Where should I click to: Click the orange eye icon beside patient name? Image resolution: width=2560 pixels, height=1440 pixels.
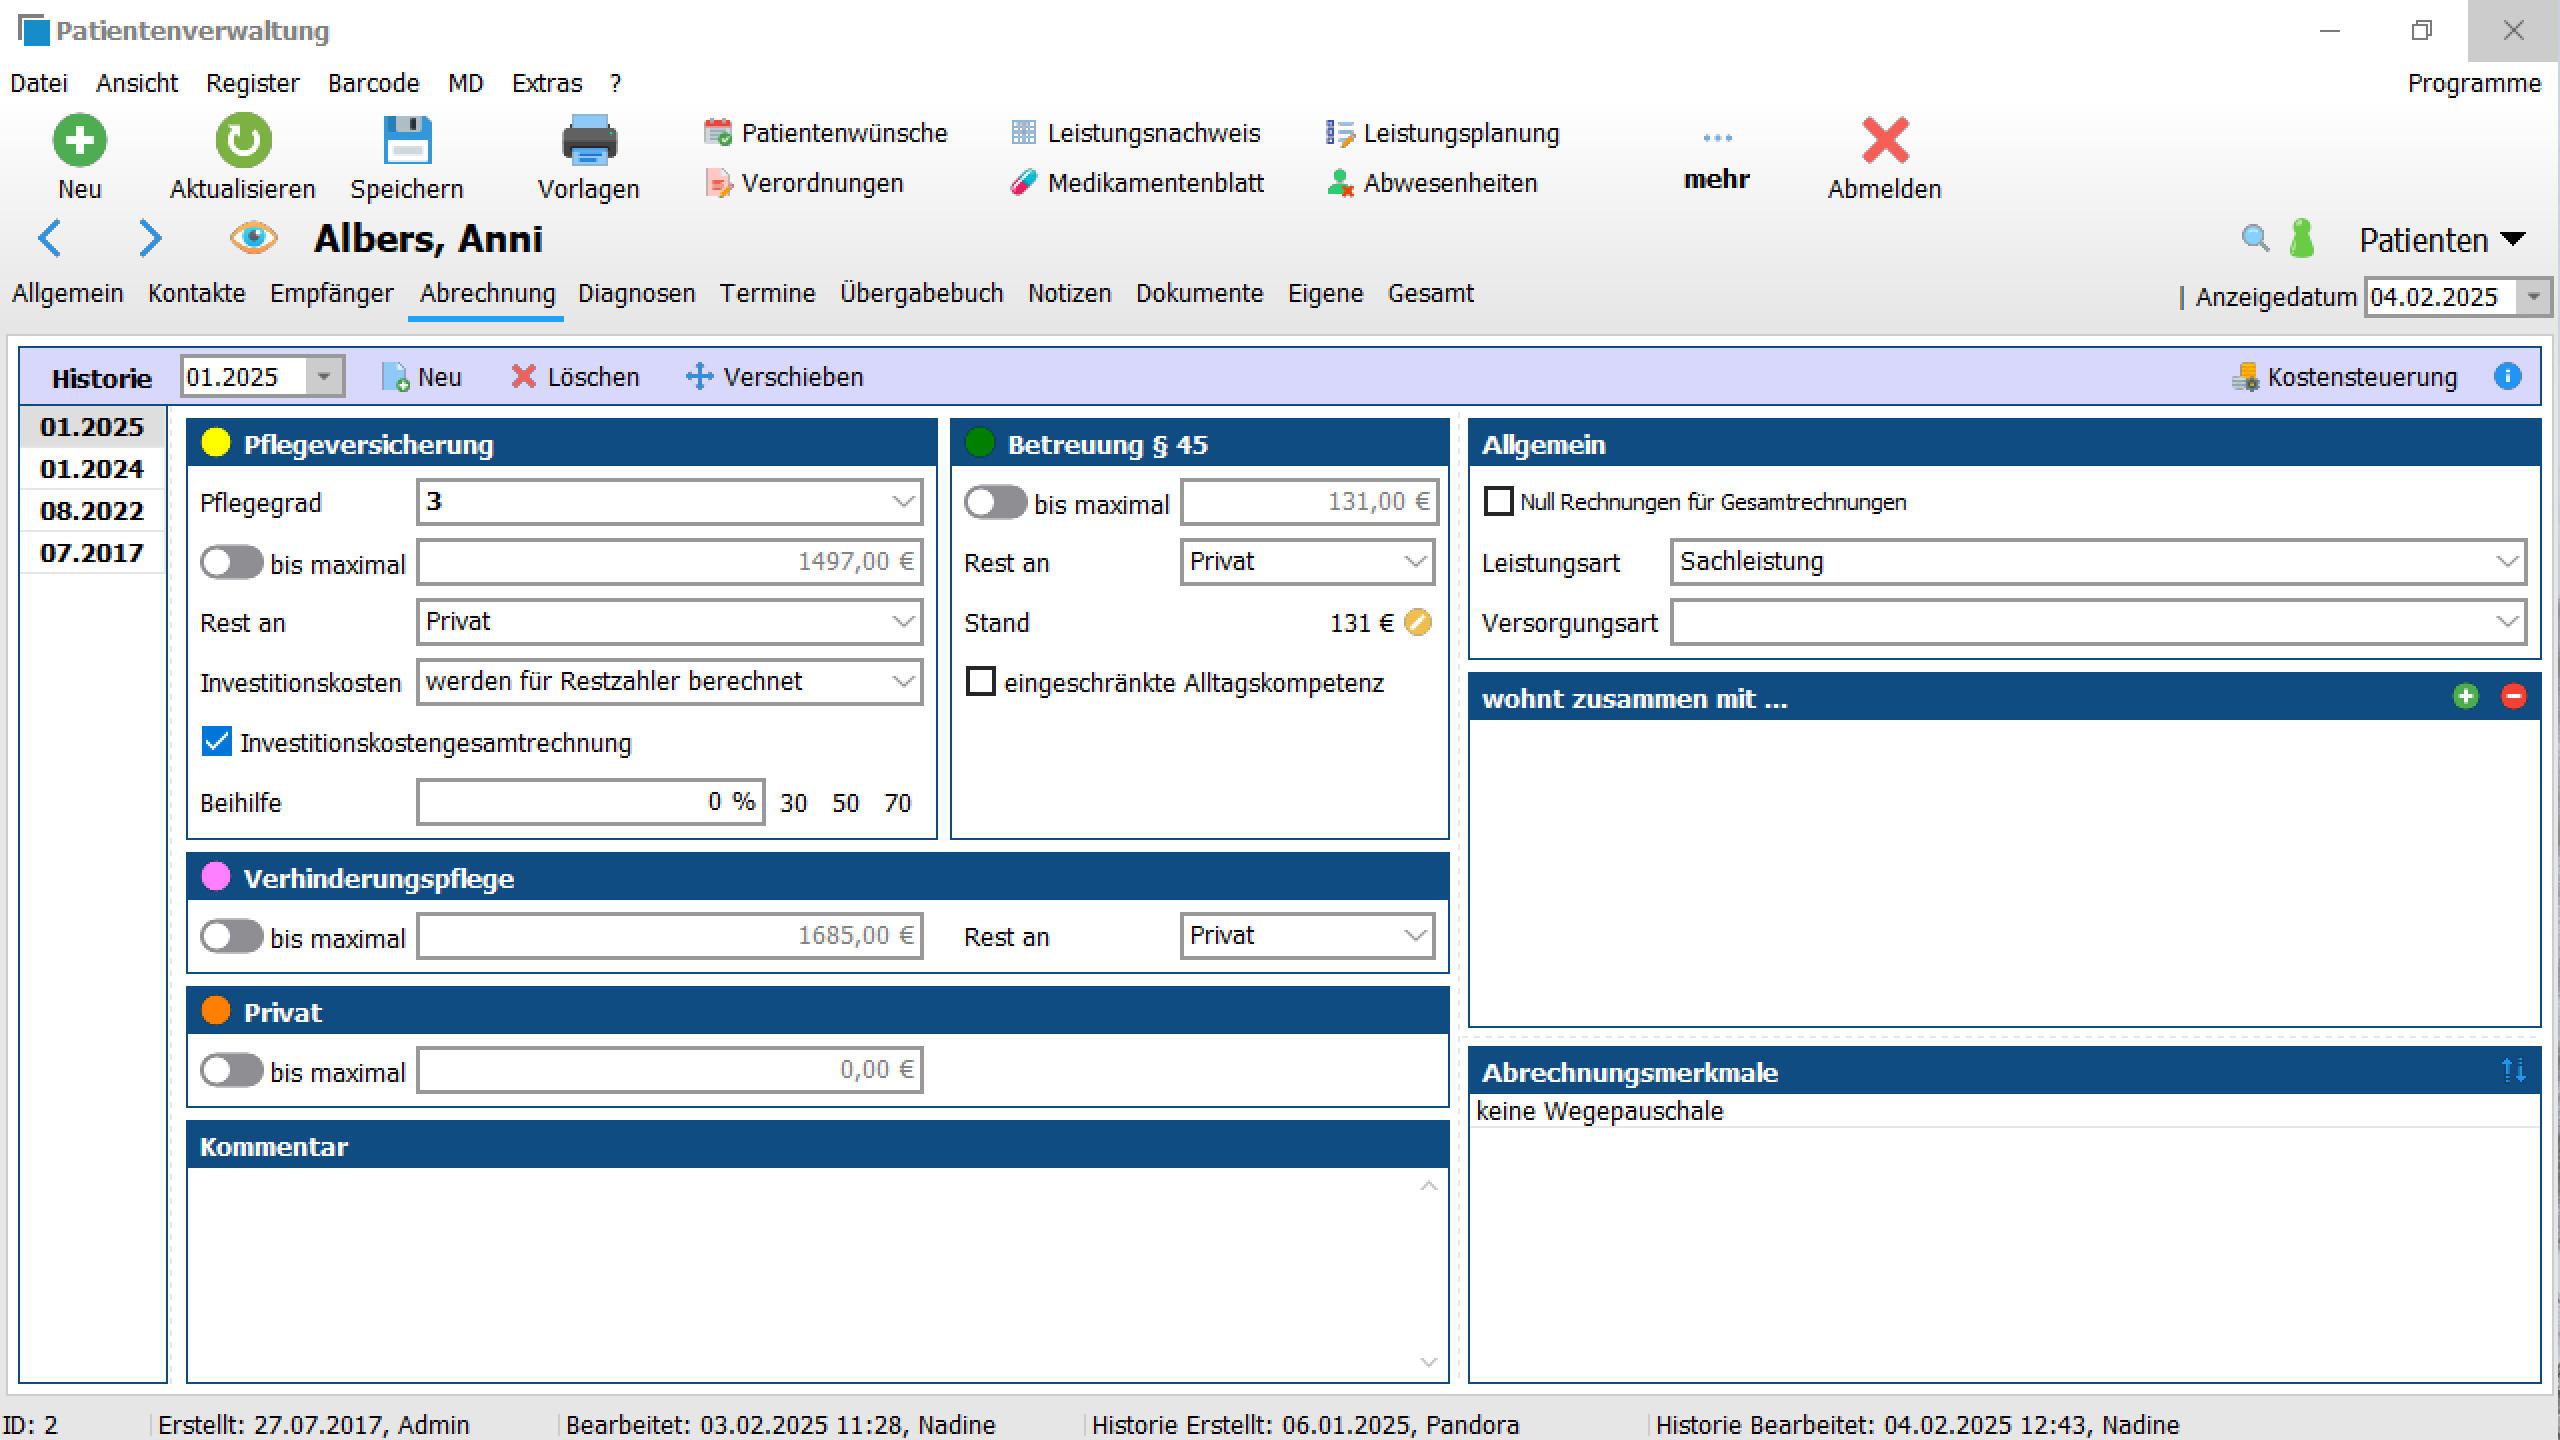point(253,238)
